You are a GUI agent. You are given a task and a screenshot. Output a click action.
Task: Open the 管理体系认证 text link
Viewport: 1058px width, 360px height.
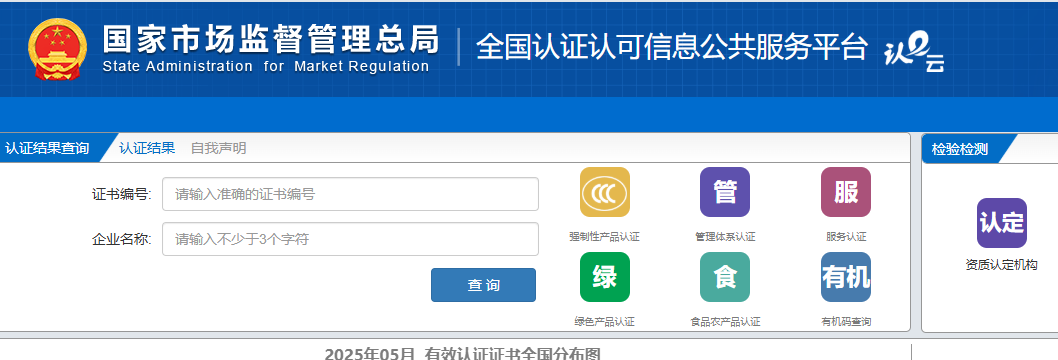pos(725,237)
